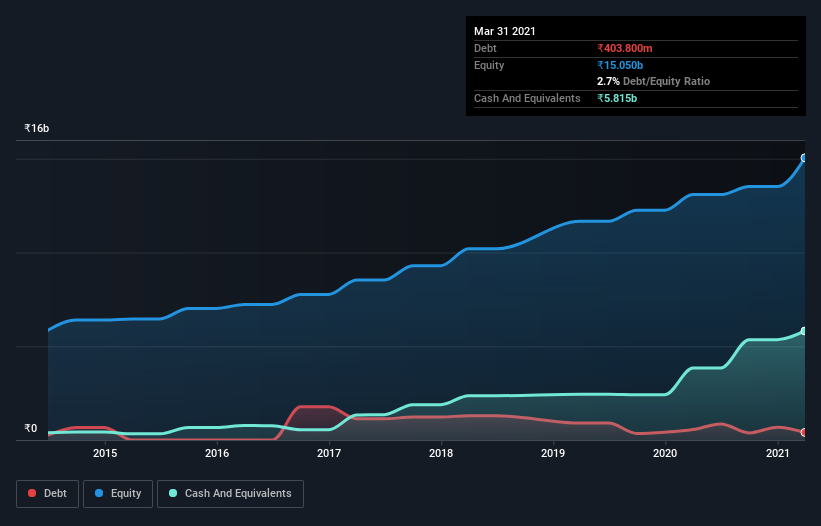
Task: Toggle the Debt legend button
Action: pyautogui.click(x=47, y=494)
